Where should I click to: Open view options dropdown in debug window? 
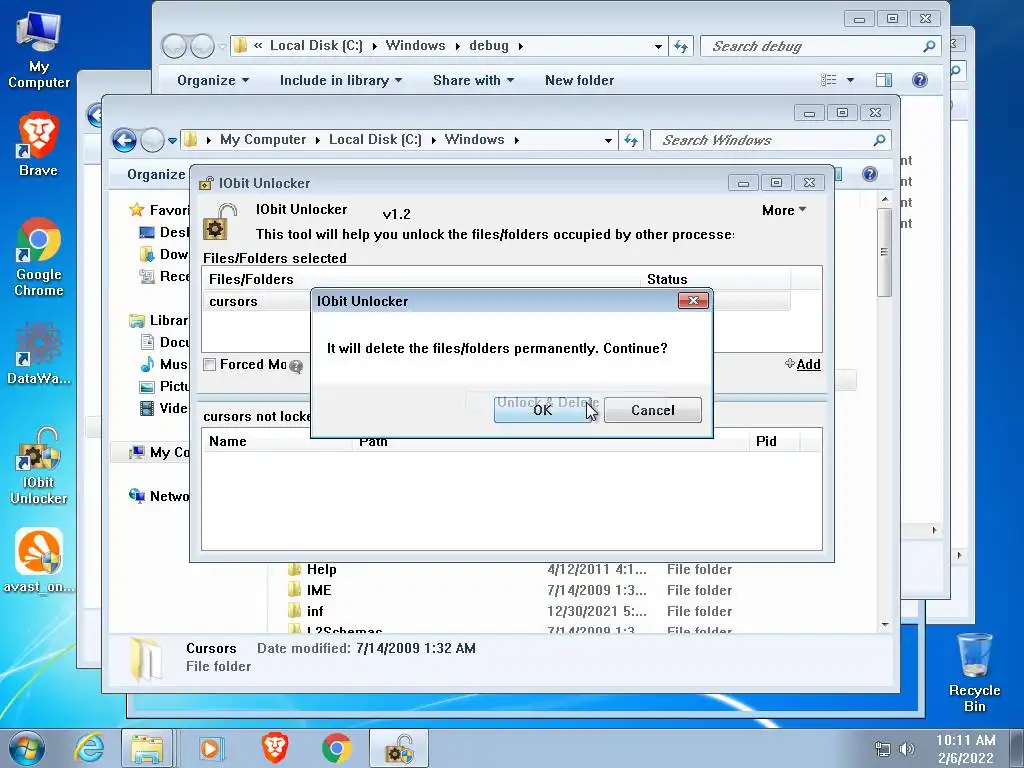click(x=850, y=80)
